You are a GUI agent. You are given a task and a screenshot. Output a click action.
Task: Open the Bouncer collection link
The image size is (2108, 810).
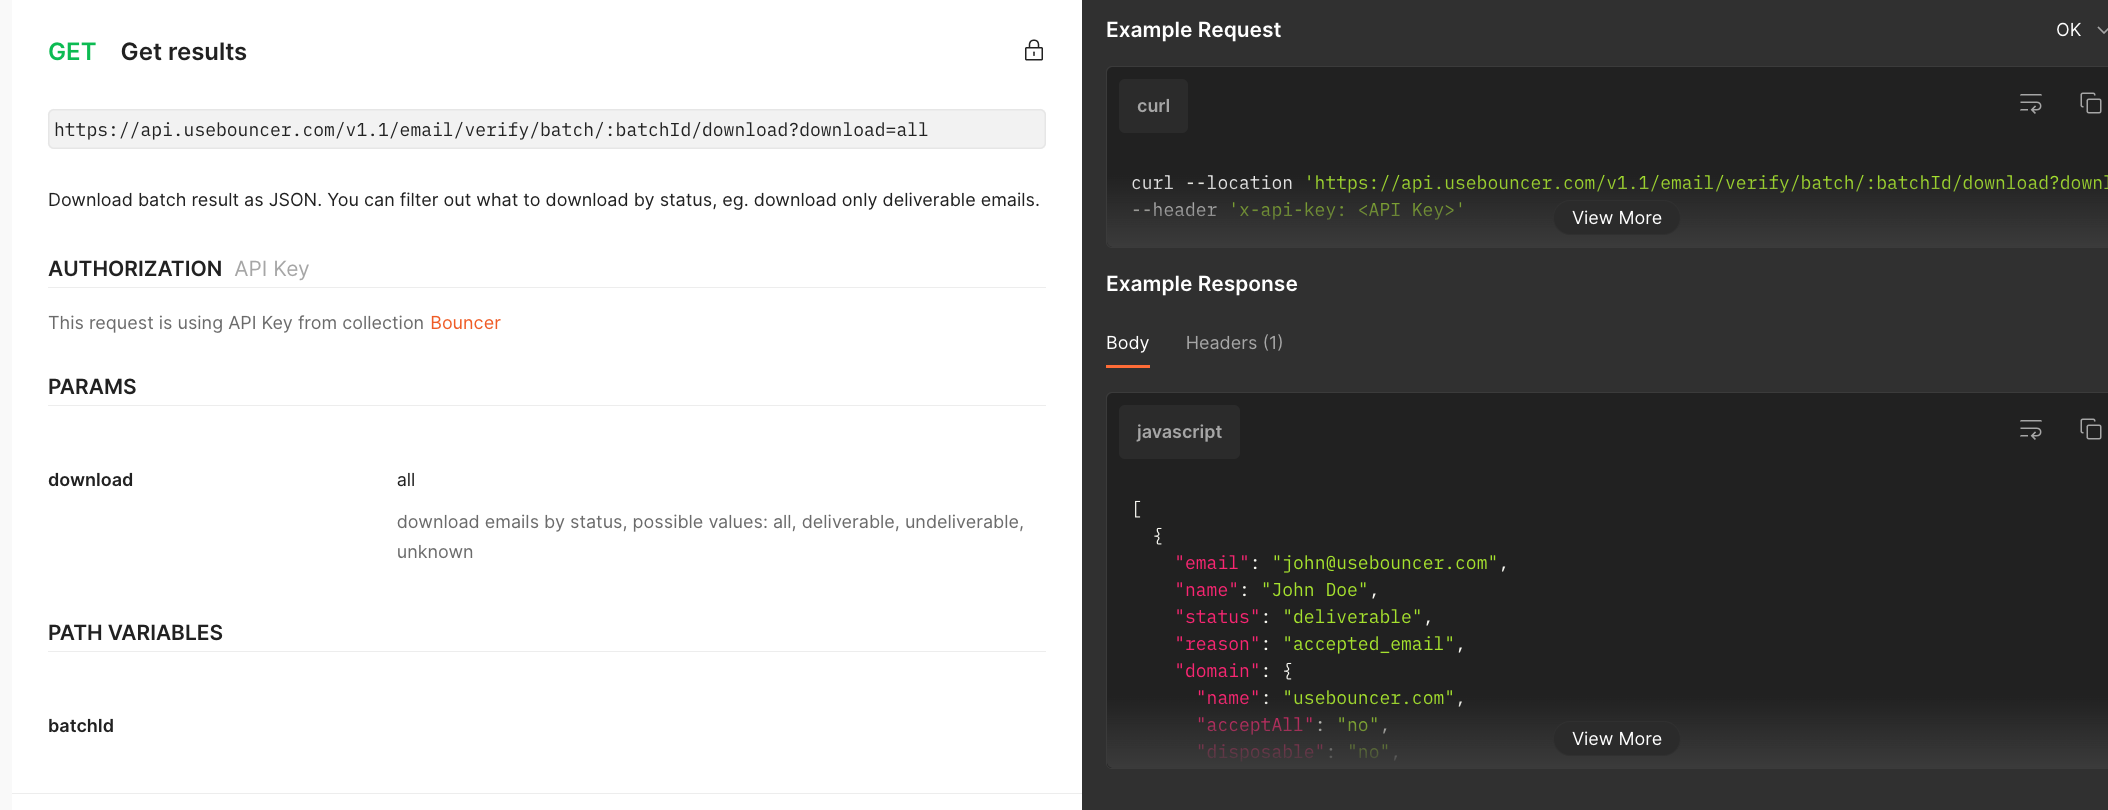click(x=465, y=323)
